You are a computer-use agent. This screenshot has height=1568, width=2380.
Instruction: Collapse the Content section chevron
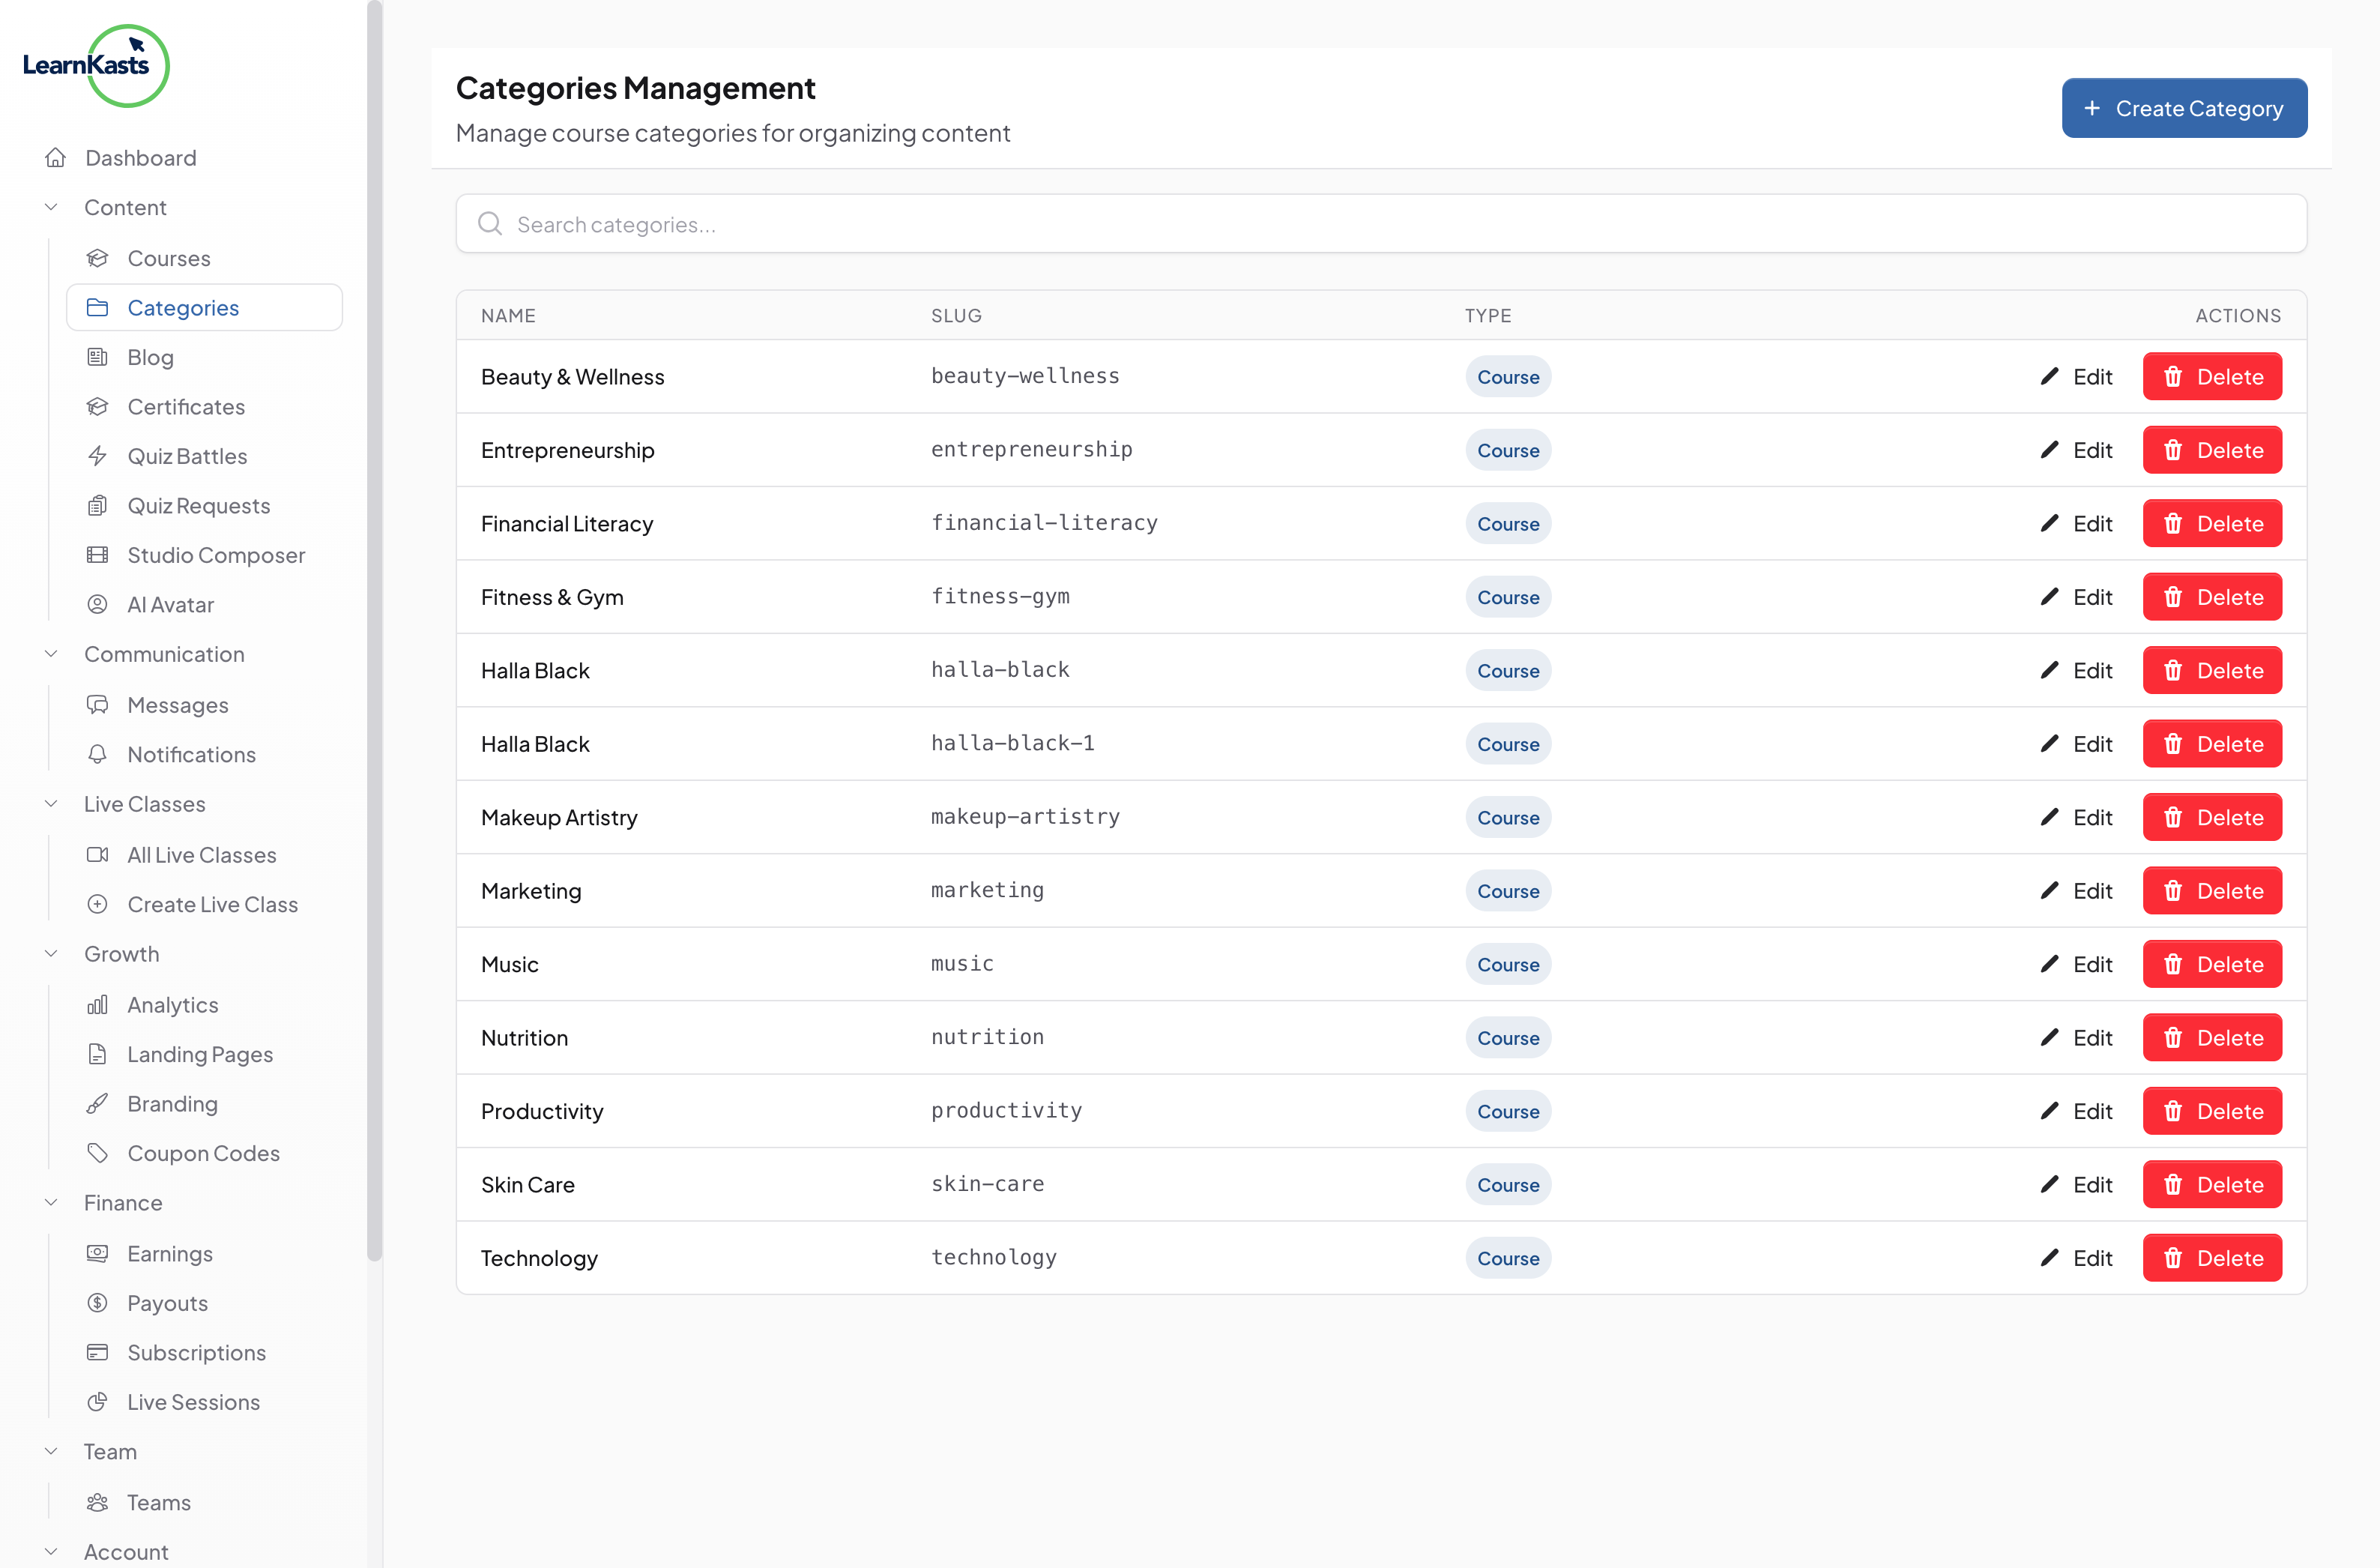click(x=51, y=207)
